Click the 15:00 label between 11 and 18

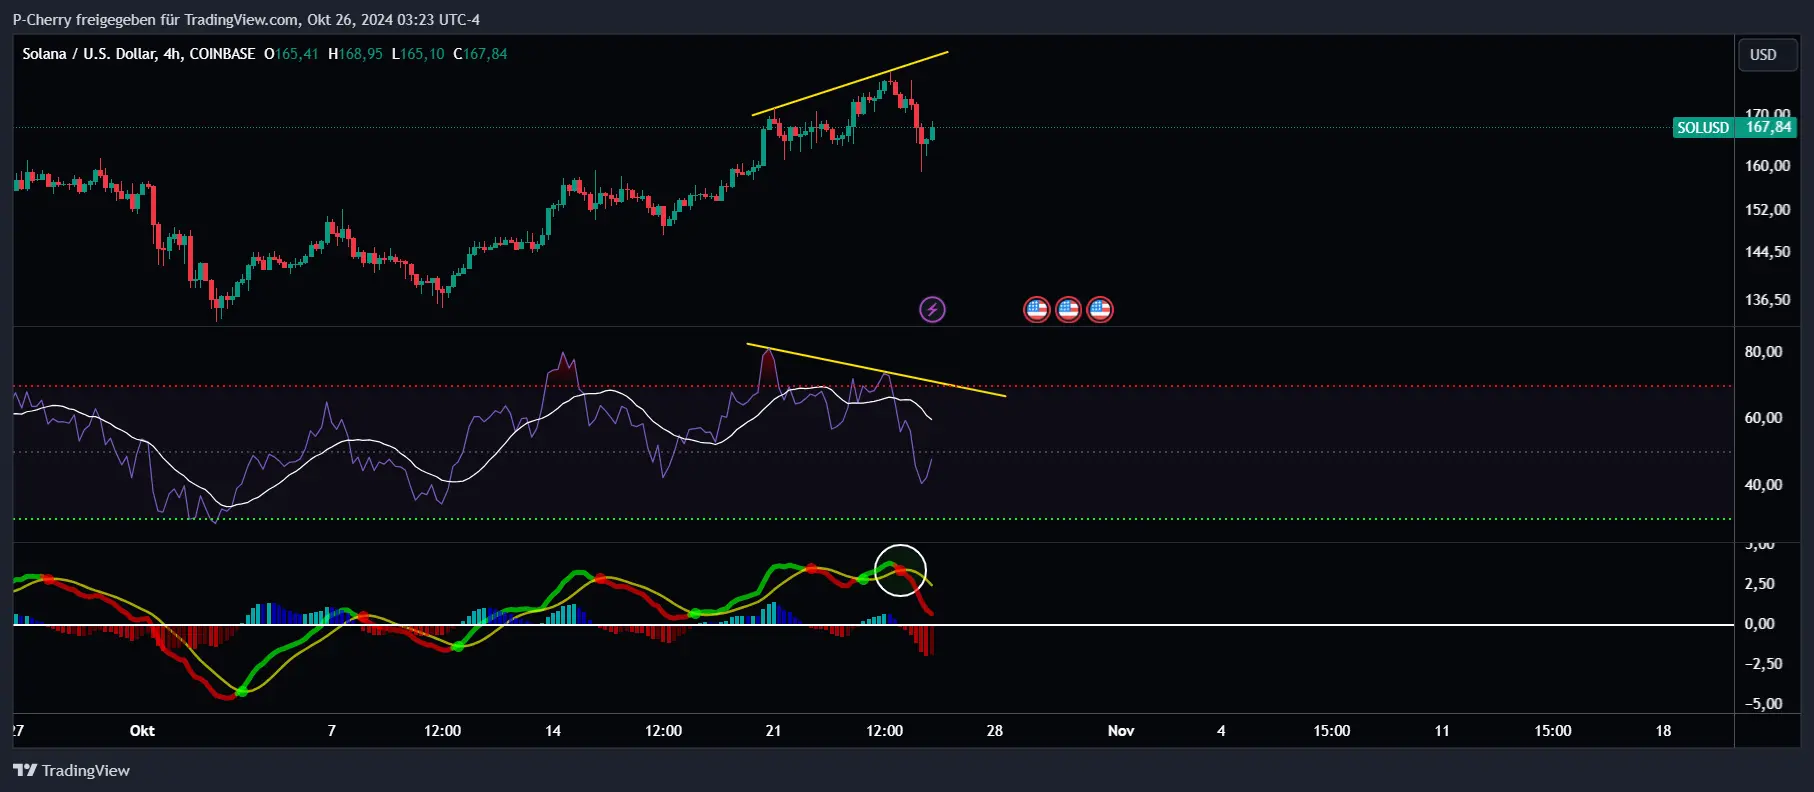tap(1552, 731)
